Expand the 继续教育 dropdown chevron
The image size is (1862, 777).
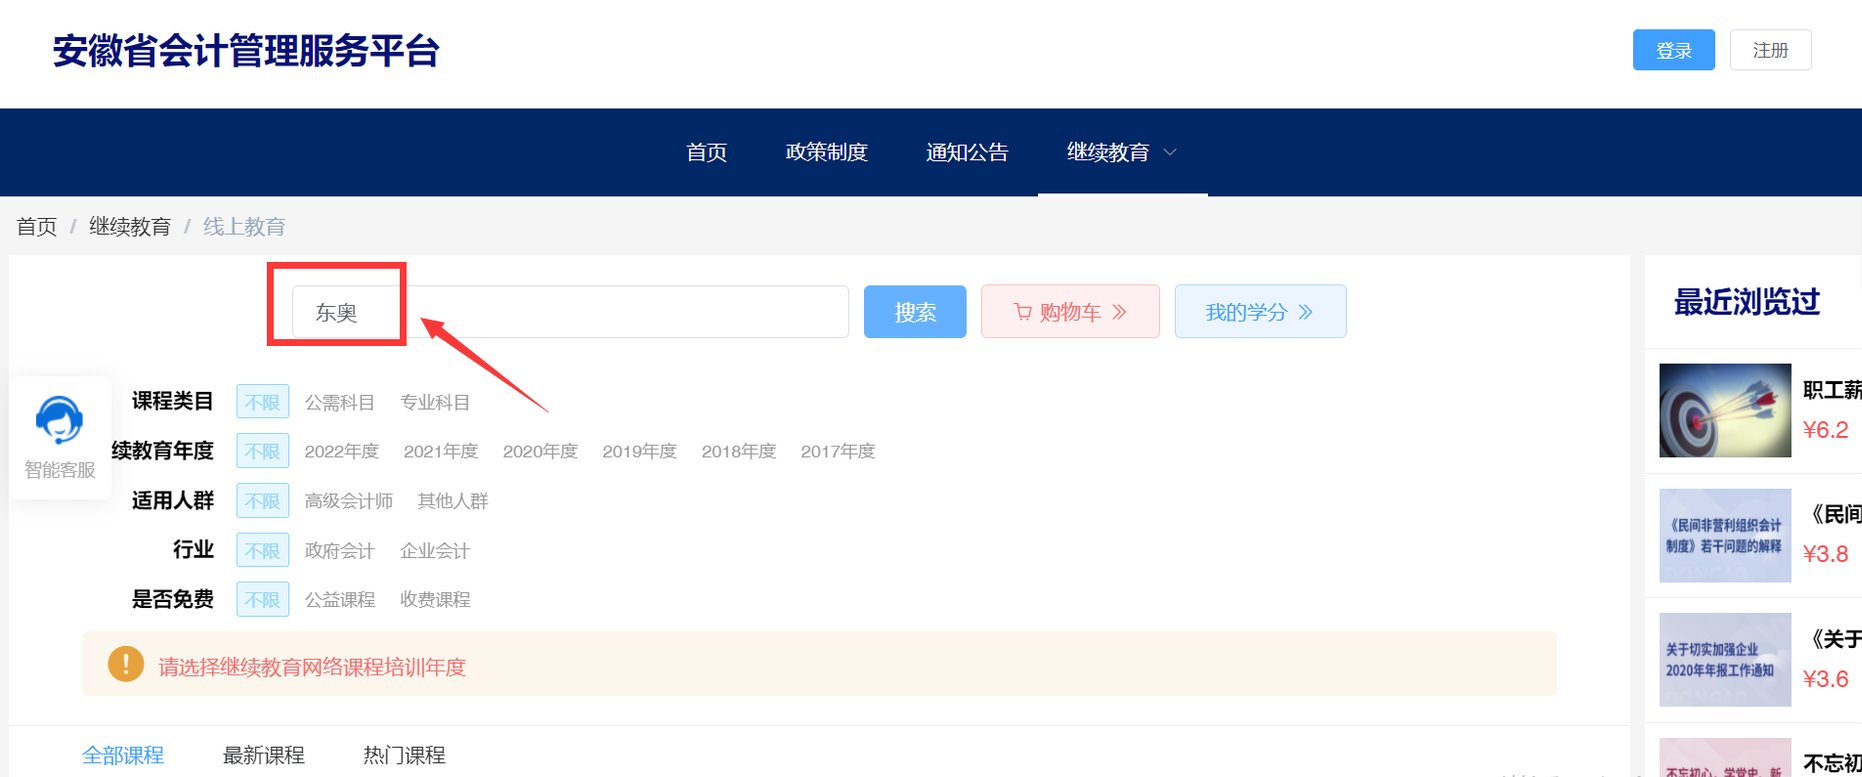(1170, 152)
